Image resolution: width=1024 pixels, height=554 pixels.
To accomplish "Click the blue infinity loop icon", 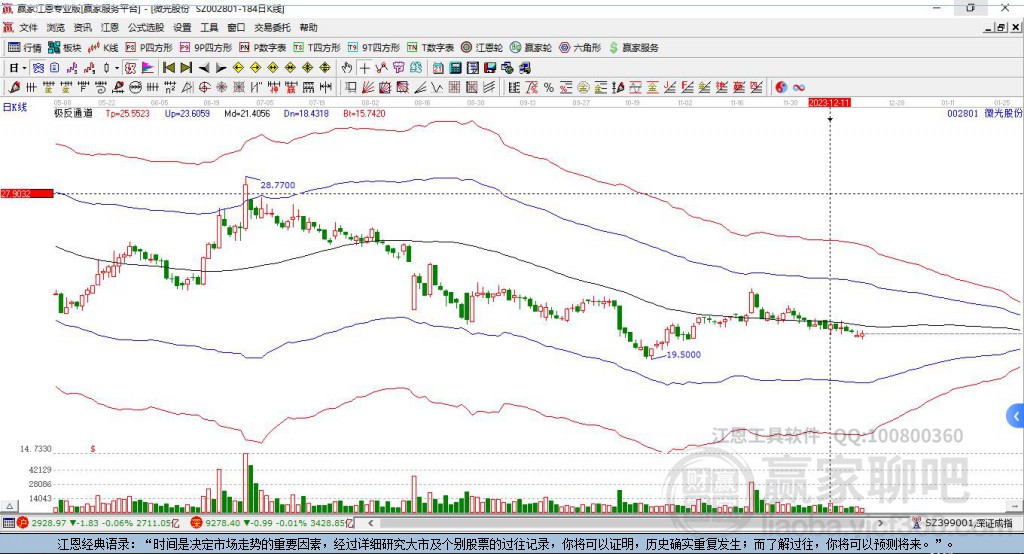I will [x=799, y=87].
